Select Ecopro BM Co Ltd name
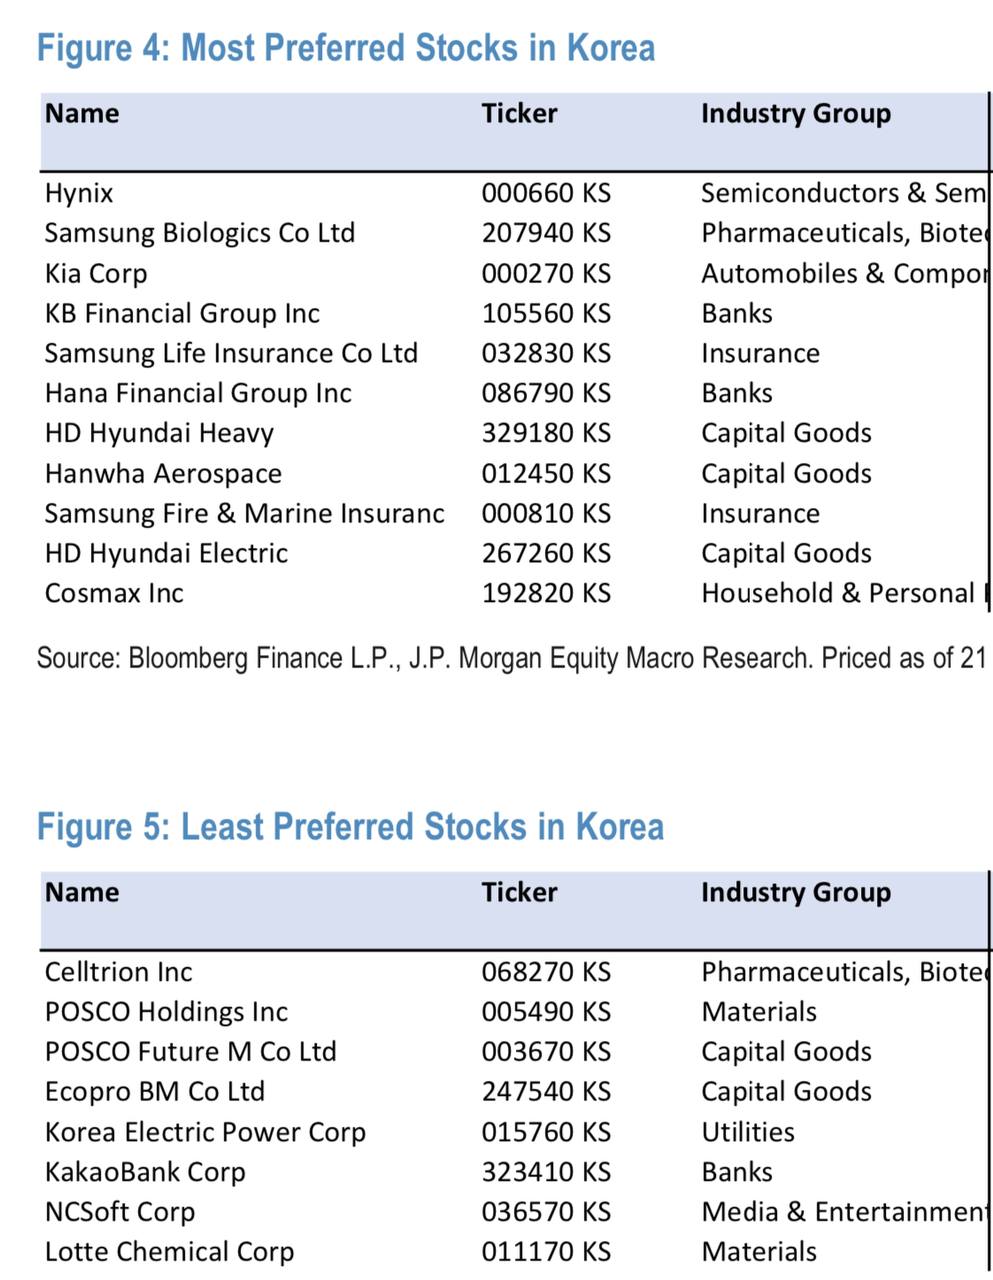993x1280 pixels. [x=155, y=1092]
